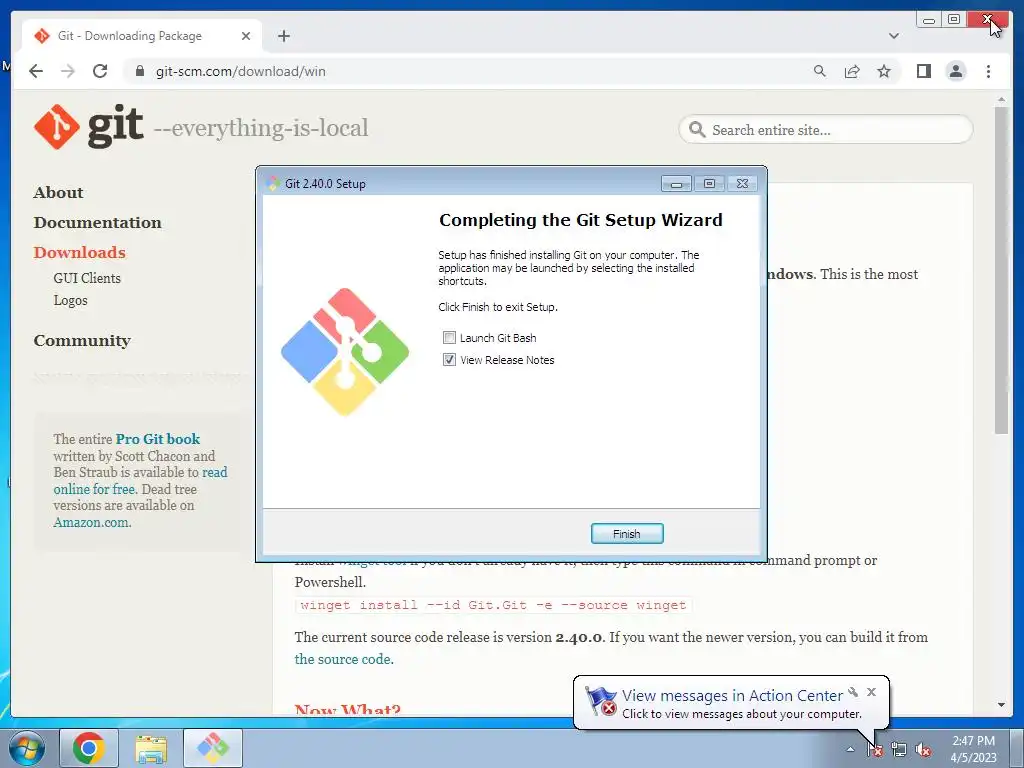This screenshot has height=768, width=1024.
Task: Click the zoom magnifier icon in address bar
Action: coord(820,71)
